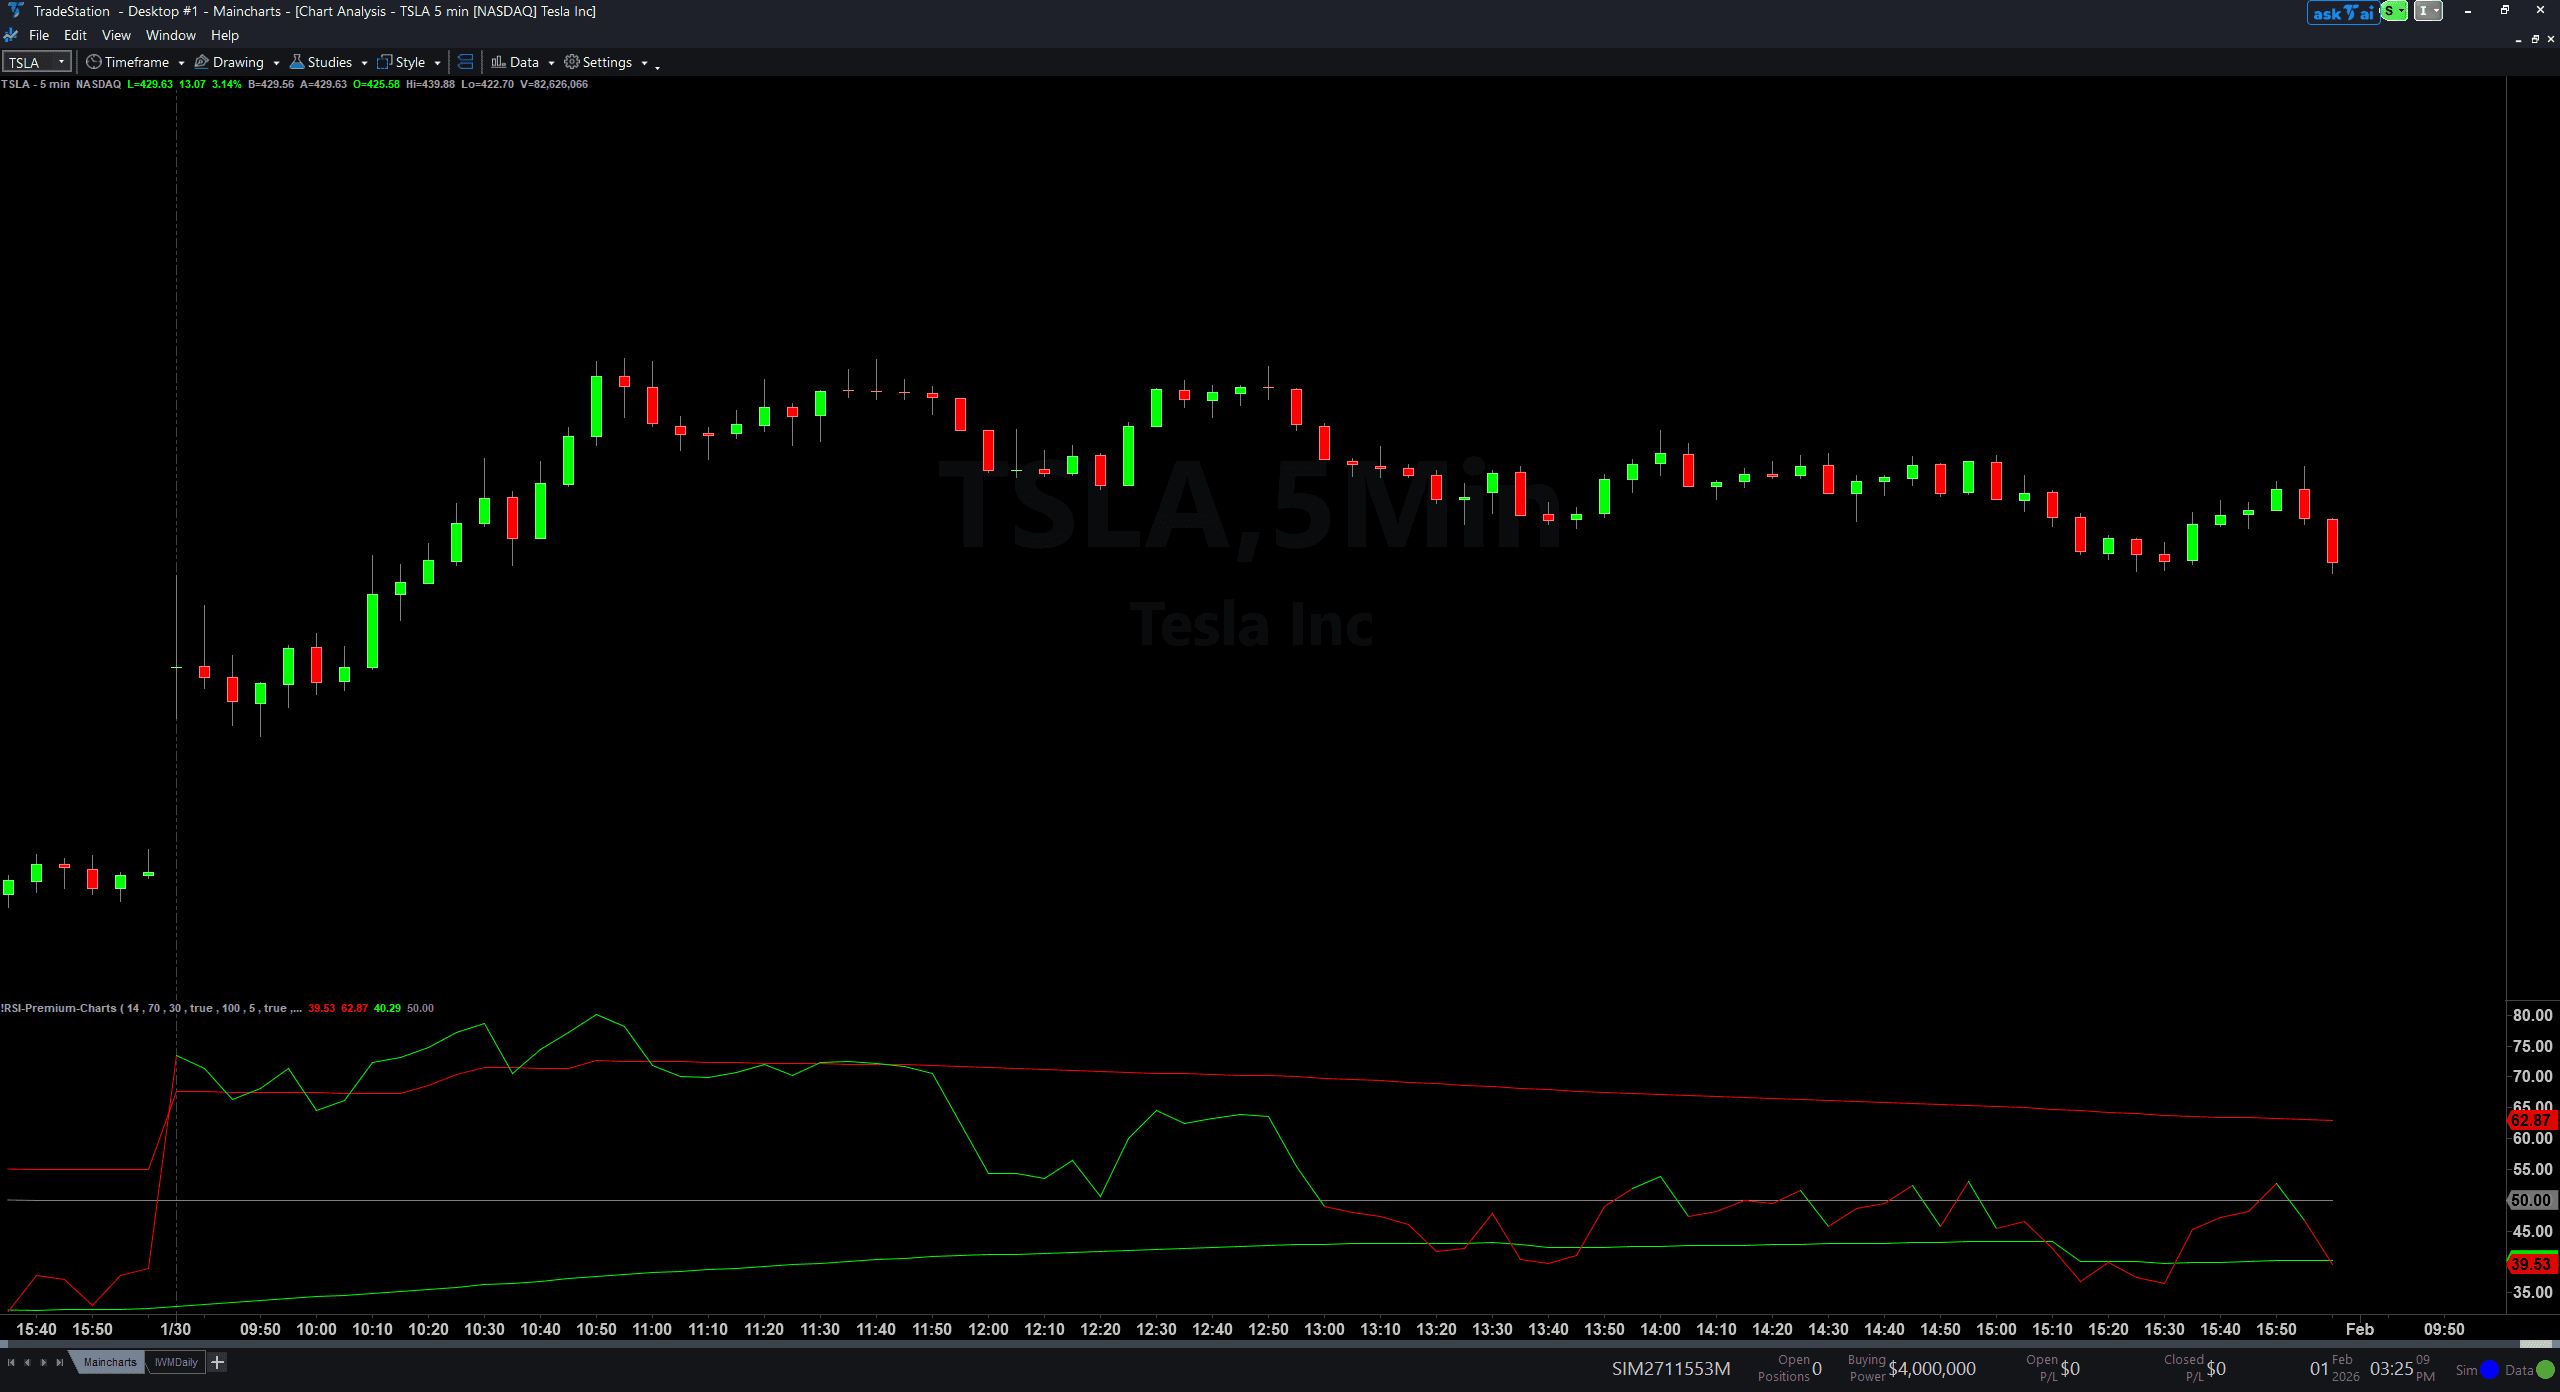Open the Data bar-chart icon
Image resolution: width=2560 pixels, height=1392 pixels.
point(499,61)
